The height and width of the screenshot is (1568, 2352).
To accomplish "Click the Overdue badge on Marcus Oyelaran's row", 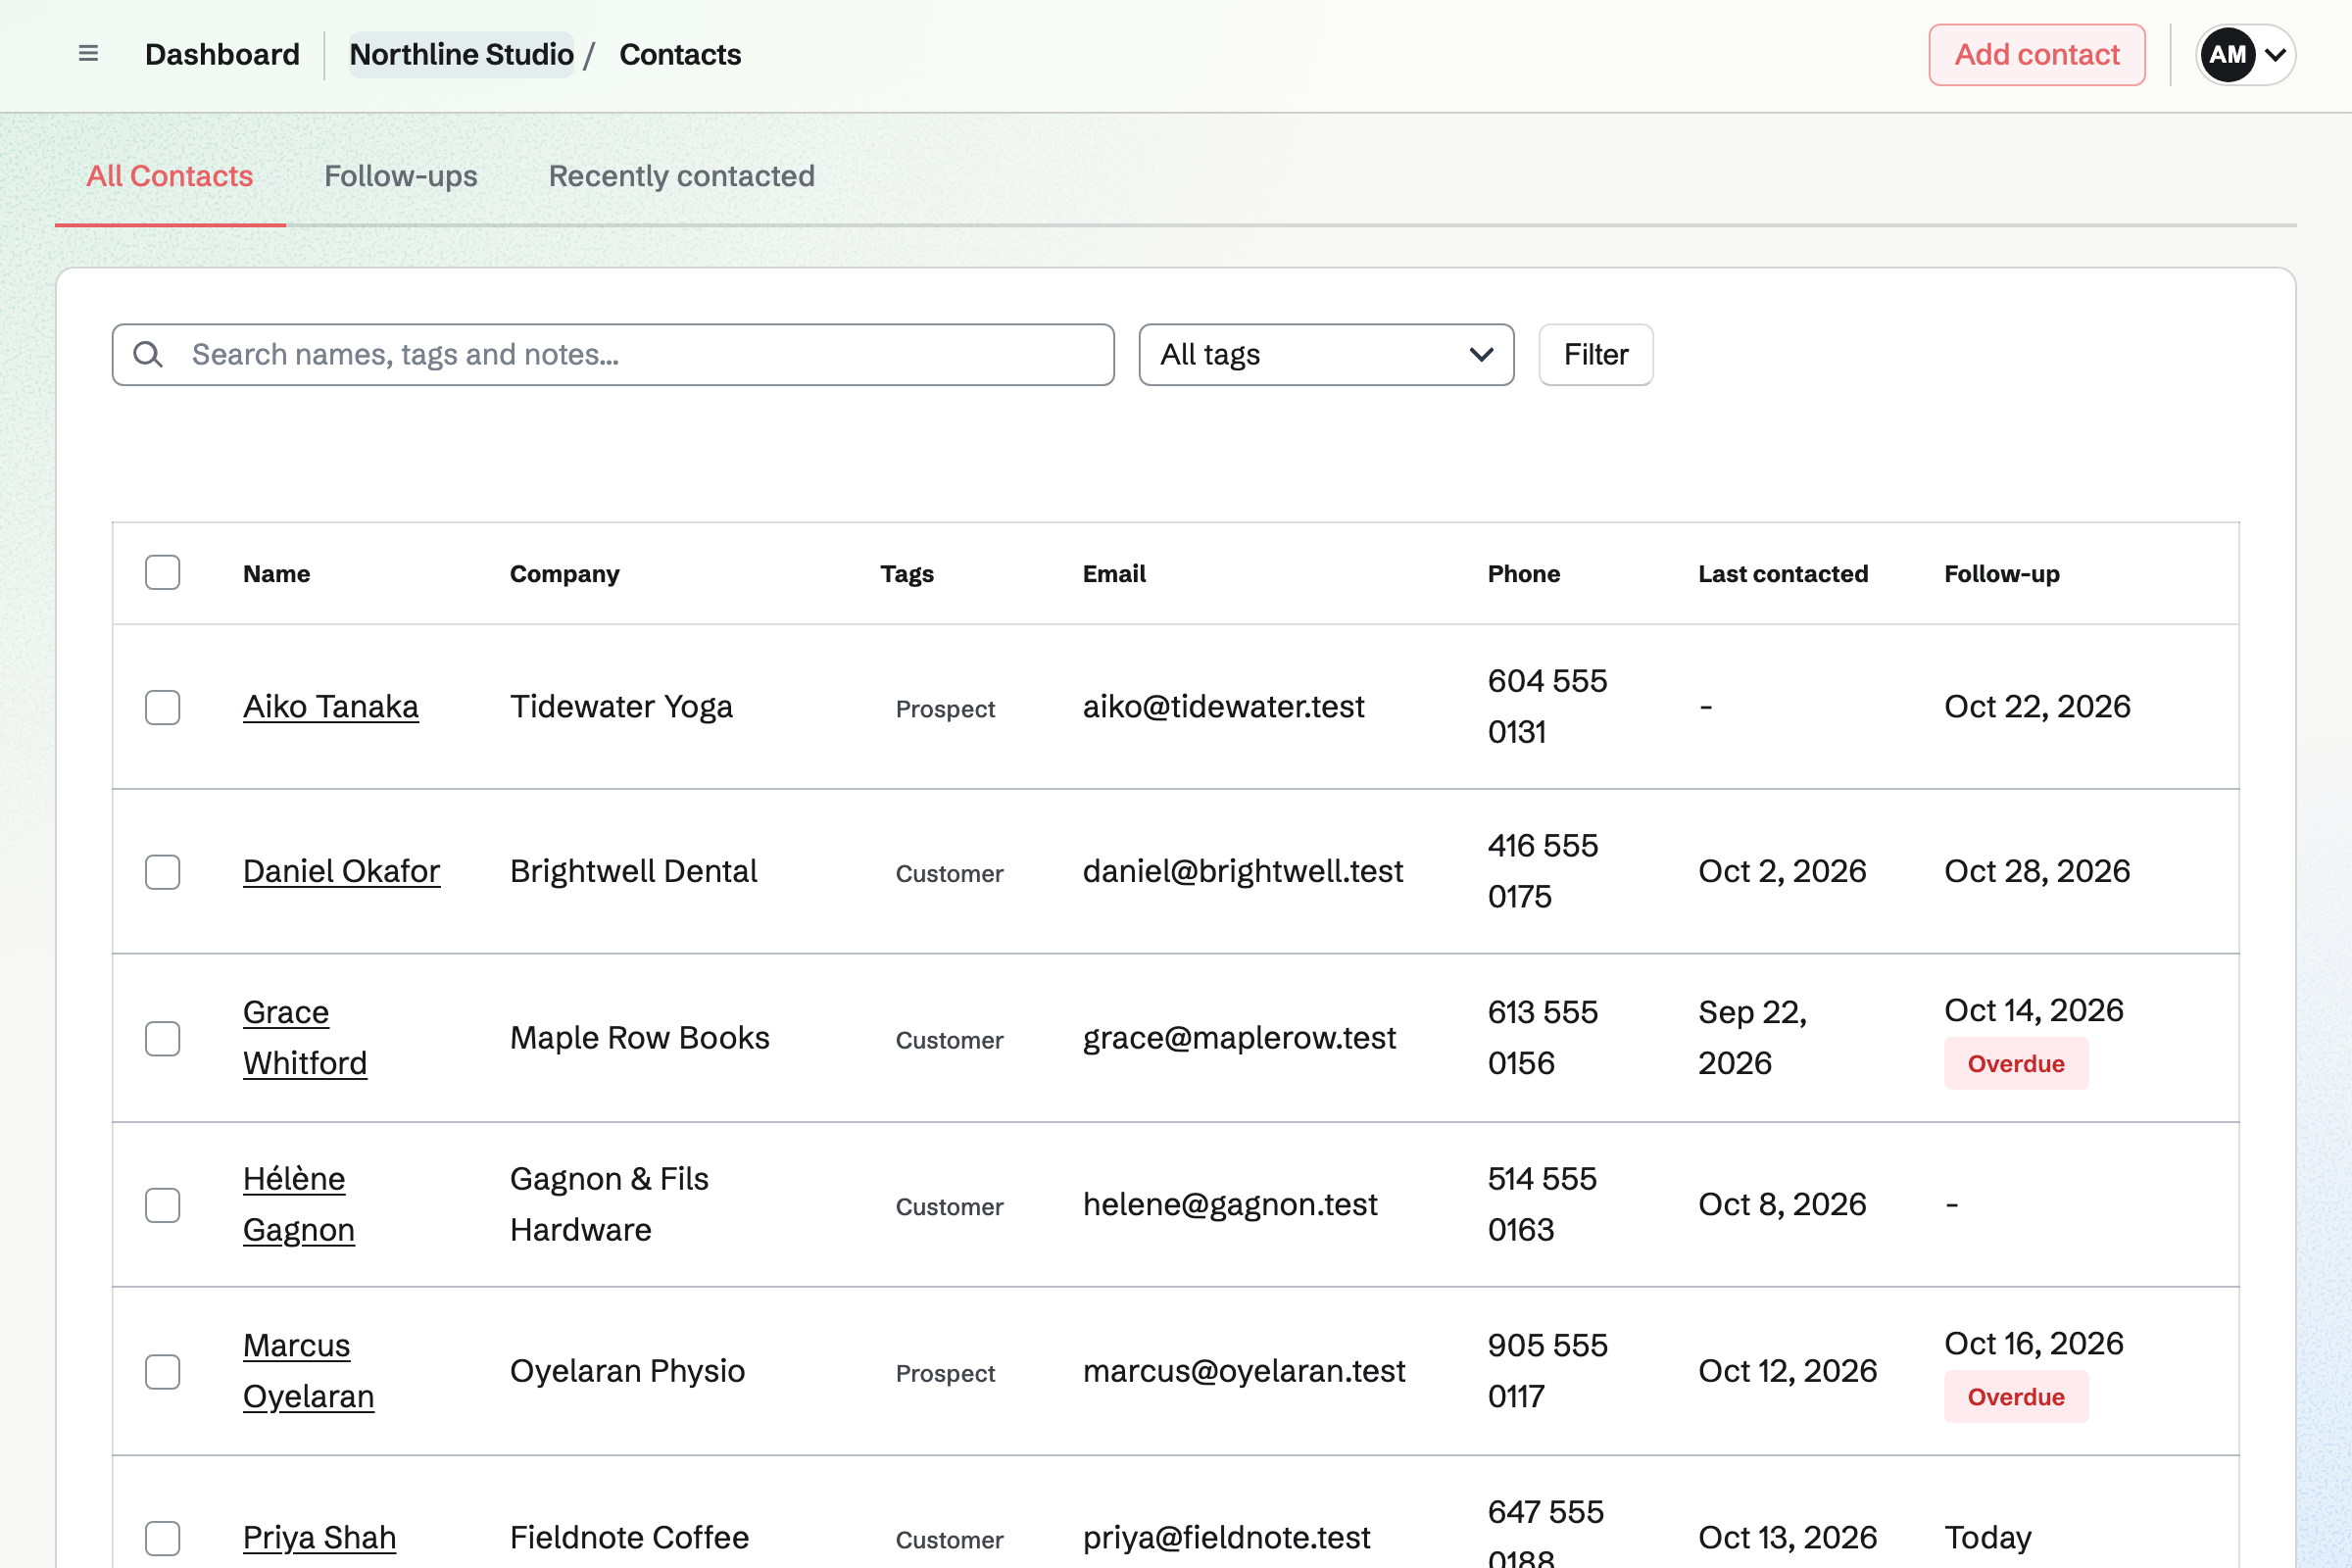I will click(2016, 1397).
